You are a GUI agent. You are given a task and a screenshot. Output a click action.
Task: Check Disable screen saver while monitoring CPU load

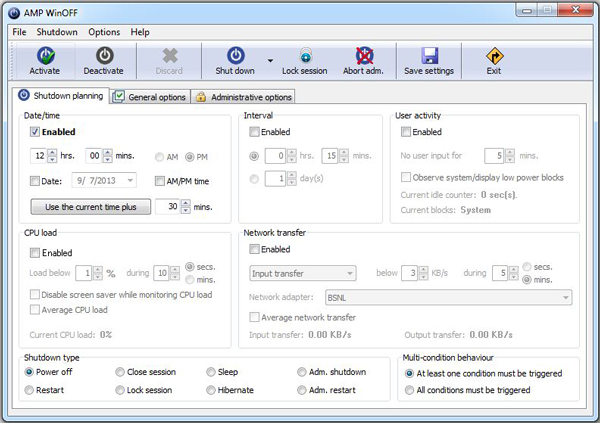35,294
